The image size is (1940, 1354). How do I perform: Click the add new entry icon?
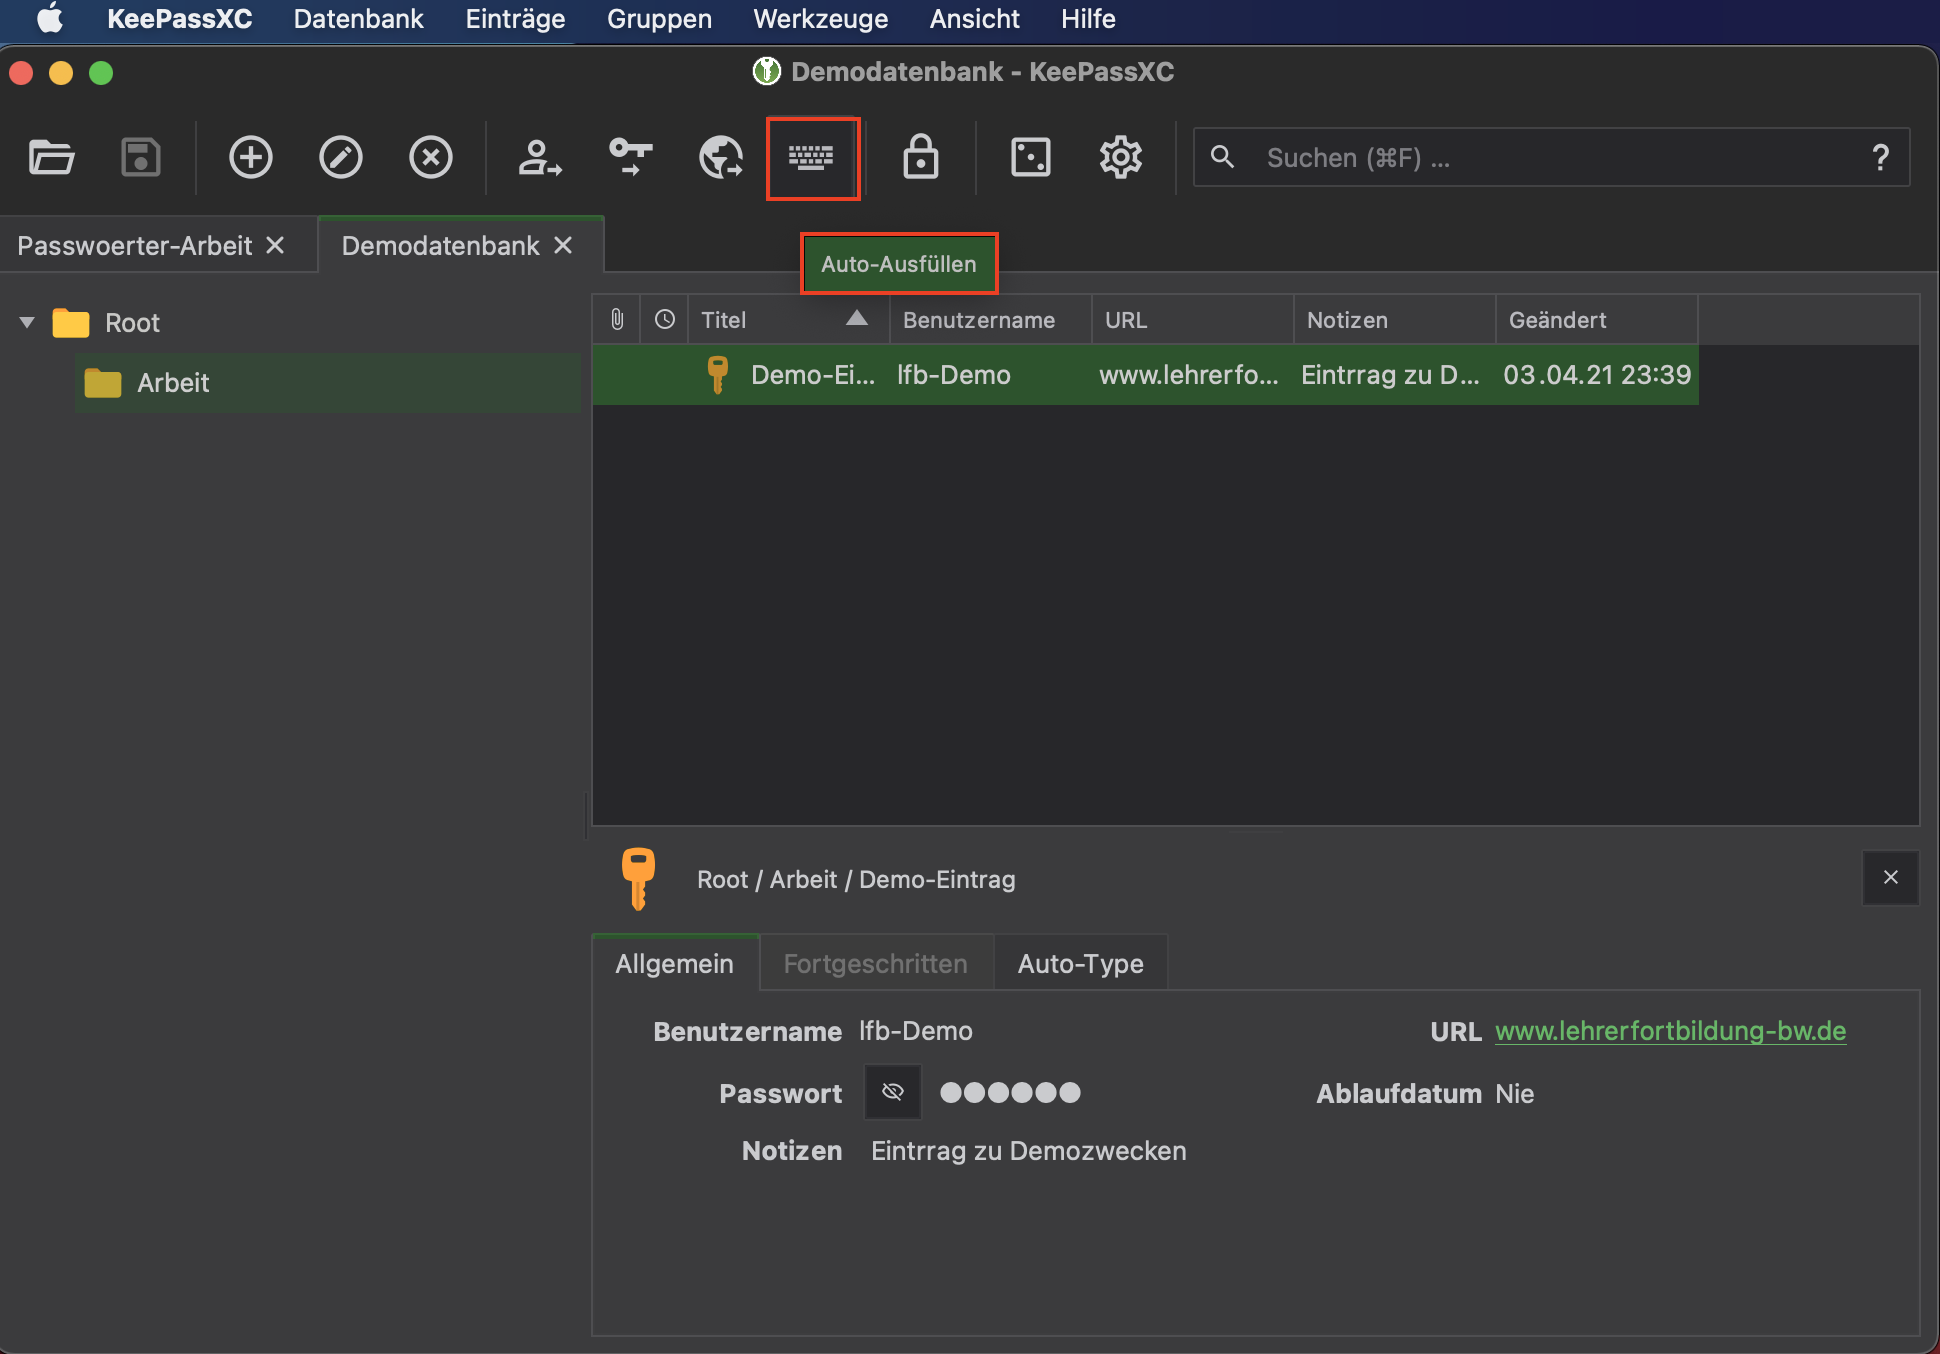(x=250, y=158)
